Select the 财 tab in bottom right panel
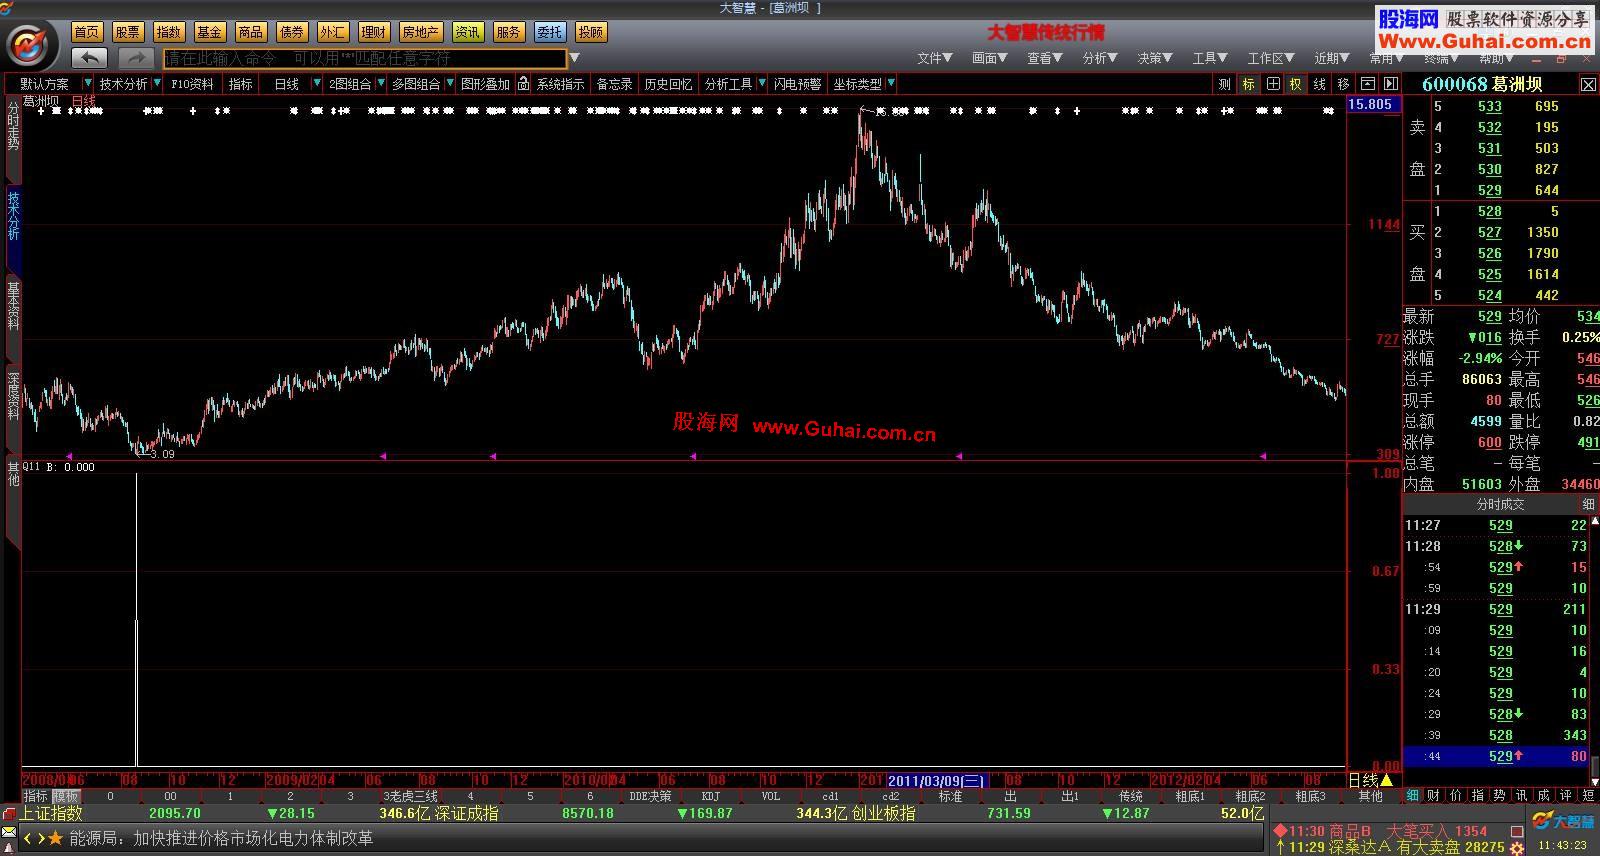This screenshot has height=856, width=1600. coord(1434,795)
